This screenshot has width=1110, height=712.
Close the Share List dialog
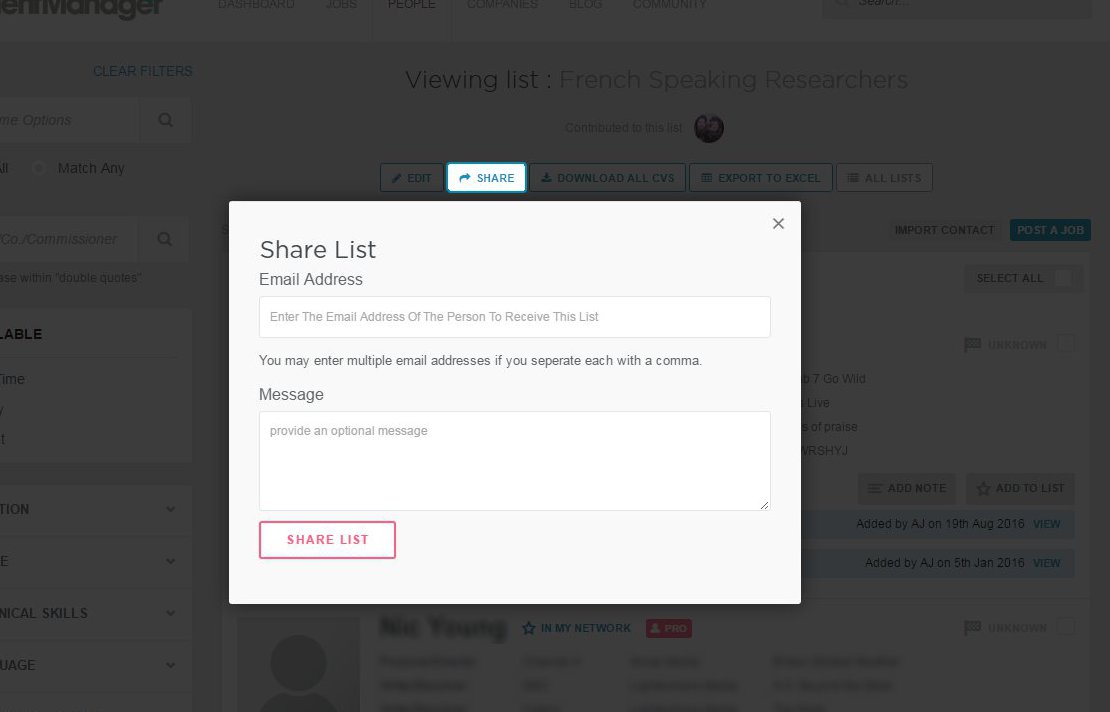(778, 224)
